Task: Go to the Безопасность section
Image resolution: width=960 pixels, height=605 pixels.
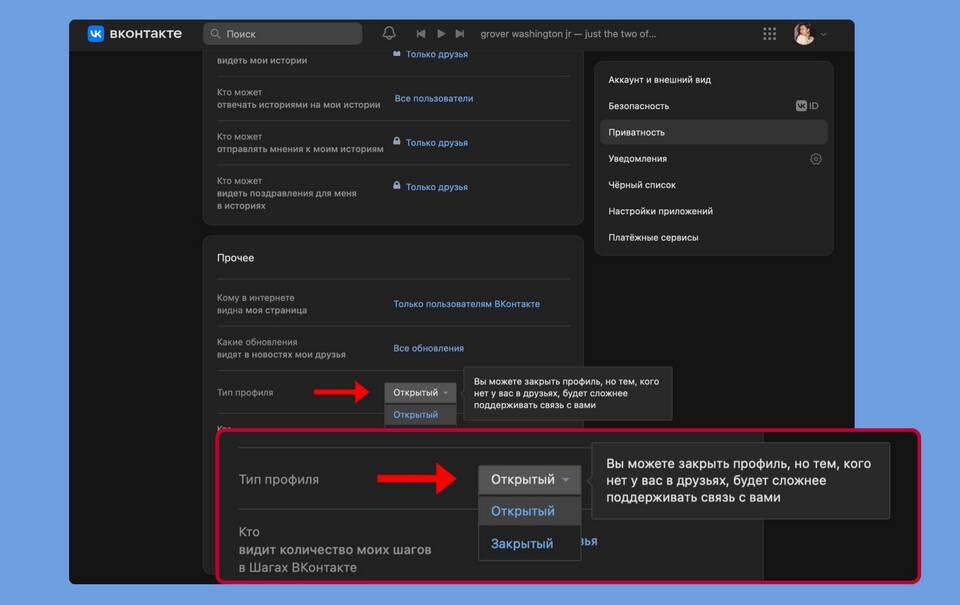Action: tap(639, 106)
